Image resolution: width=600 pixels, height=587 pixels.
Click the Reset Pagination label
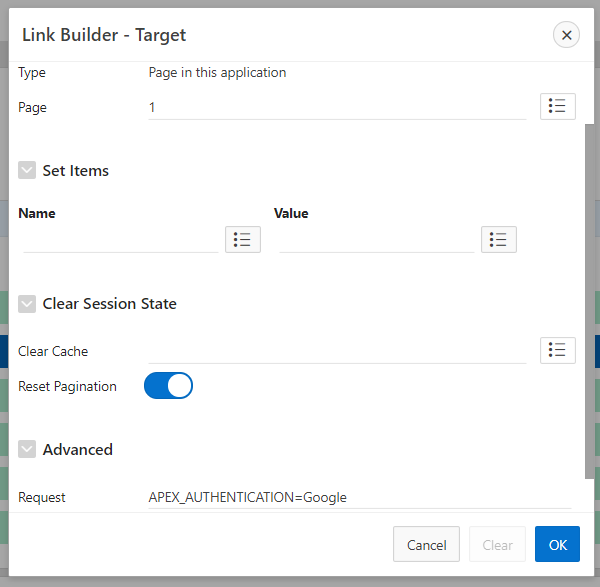(x=67, y=386)
